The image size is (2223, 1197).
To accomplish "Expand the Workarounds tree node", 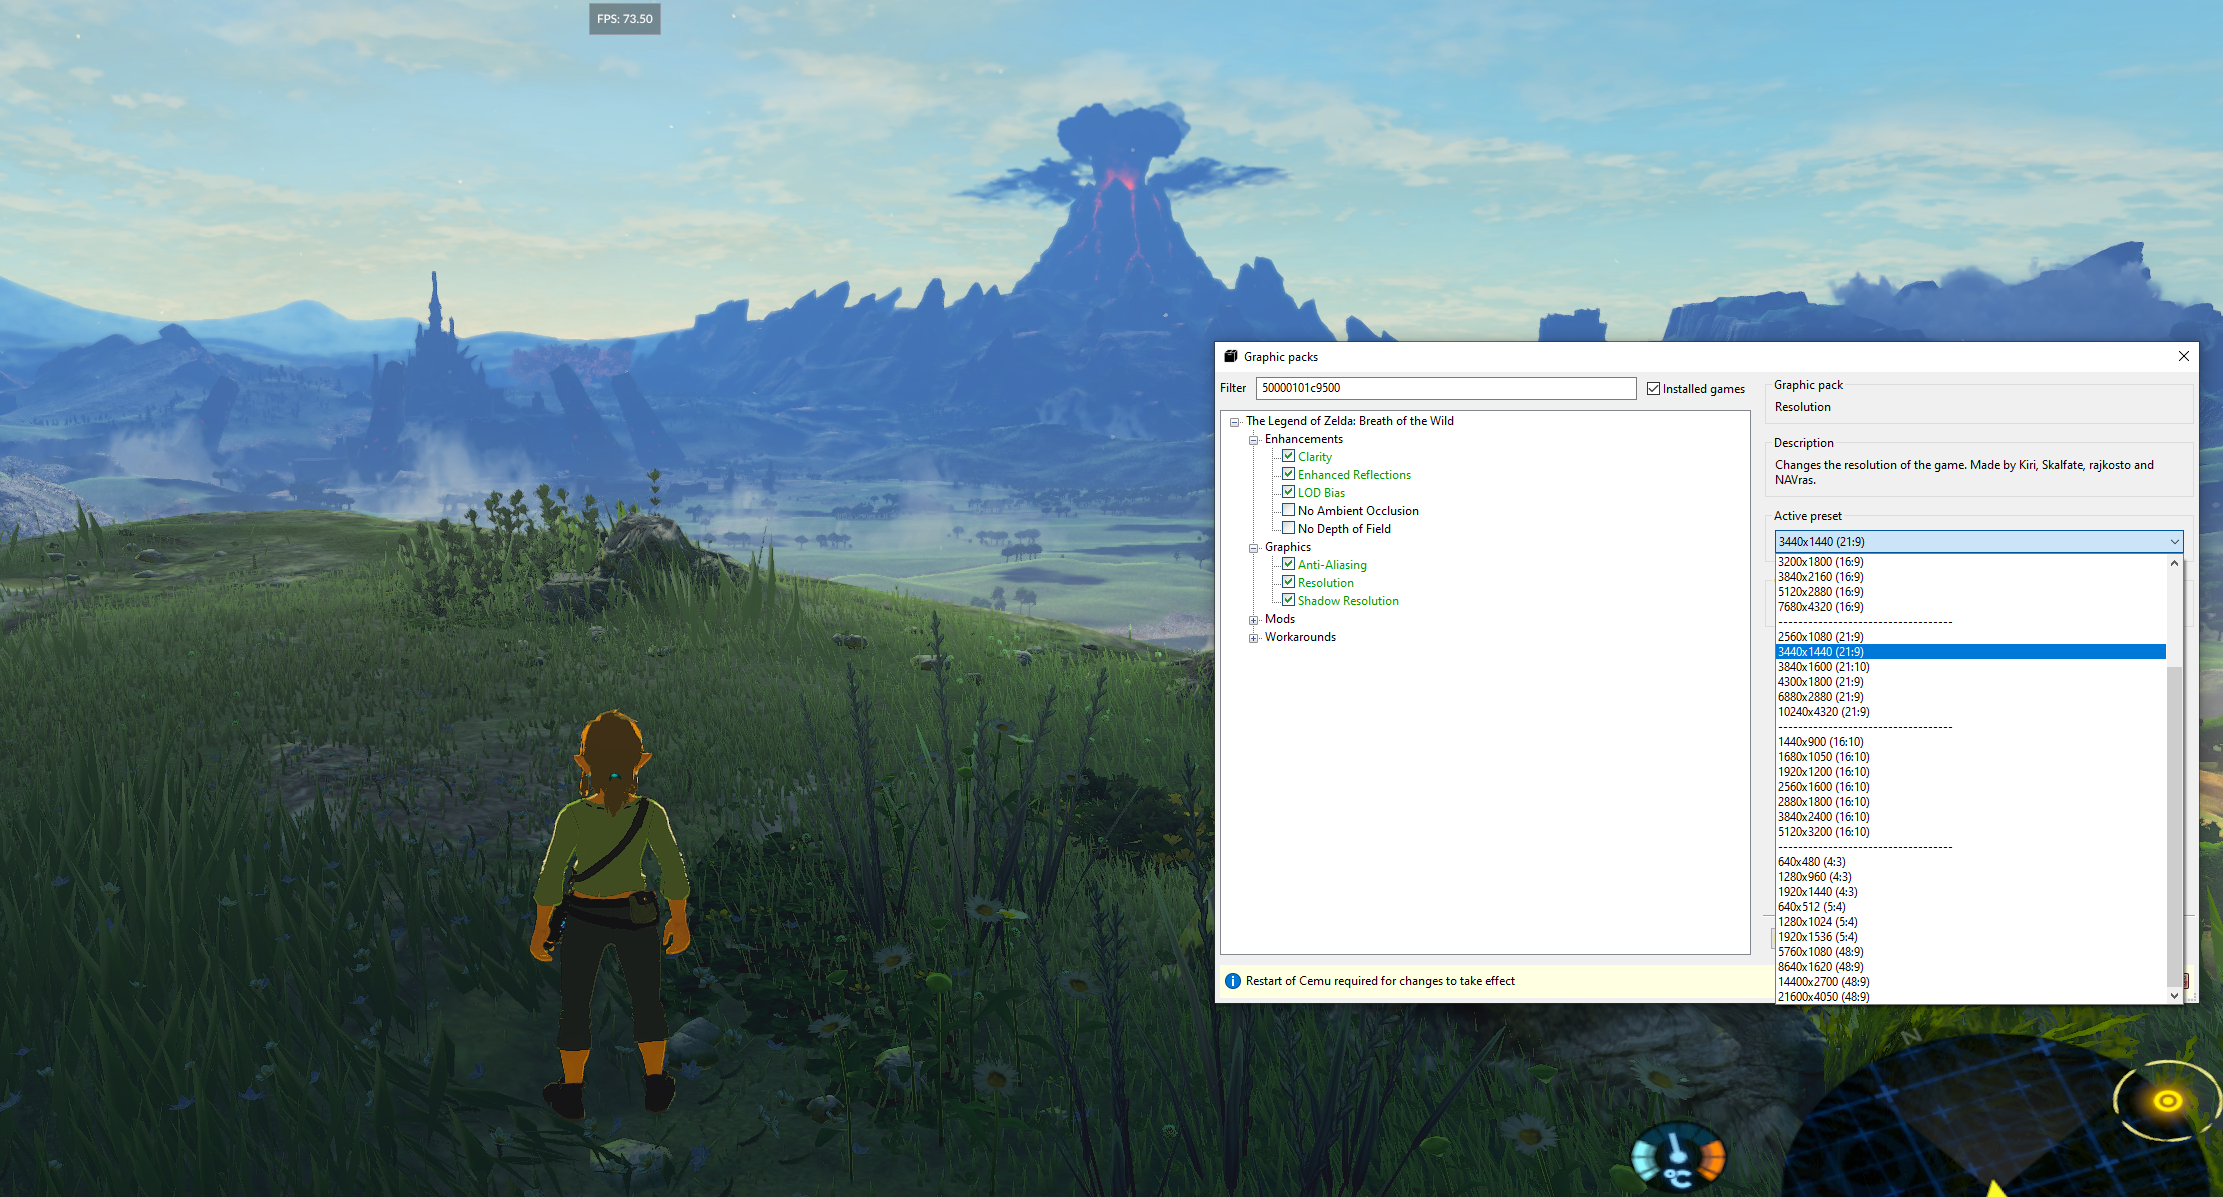I will click(x=1253, y=638).
